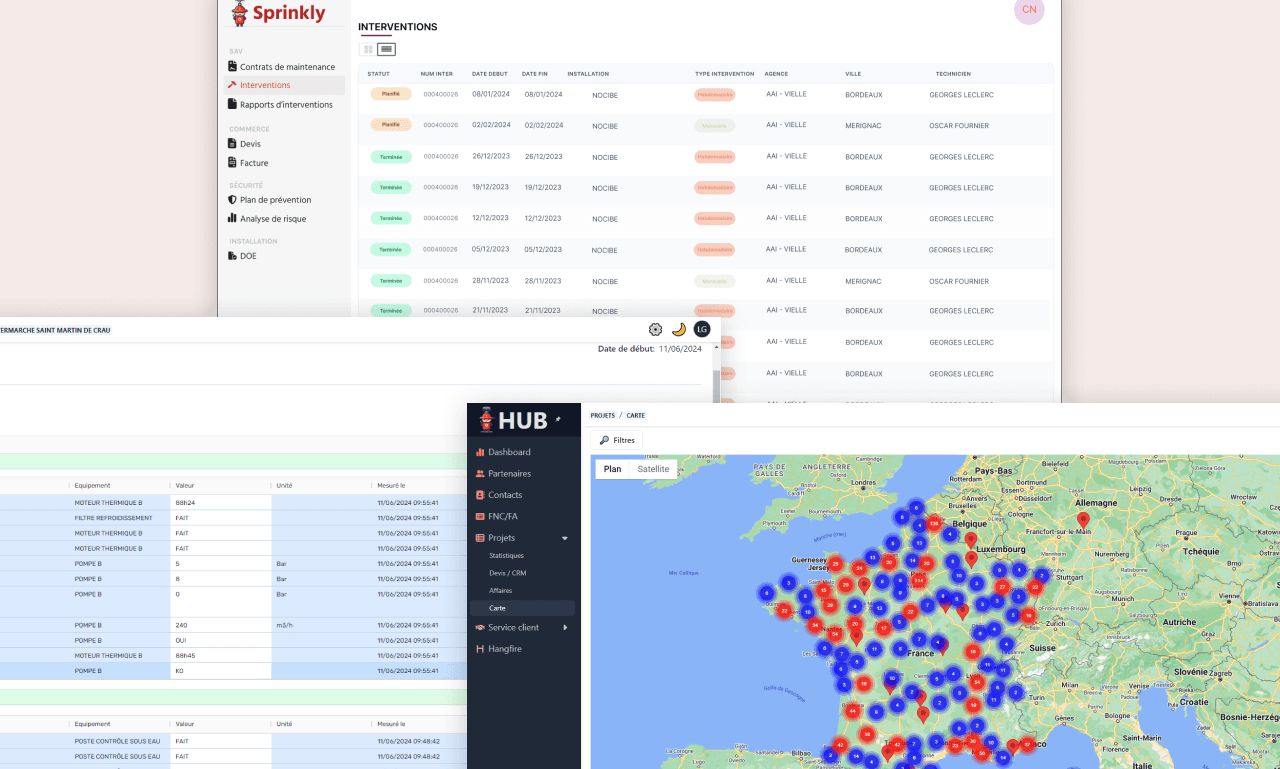Click Terminée badge for 26/12/2023 intervention

pos(391,157)
